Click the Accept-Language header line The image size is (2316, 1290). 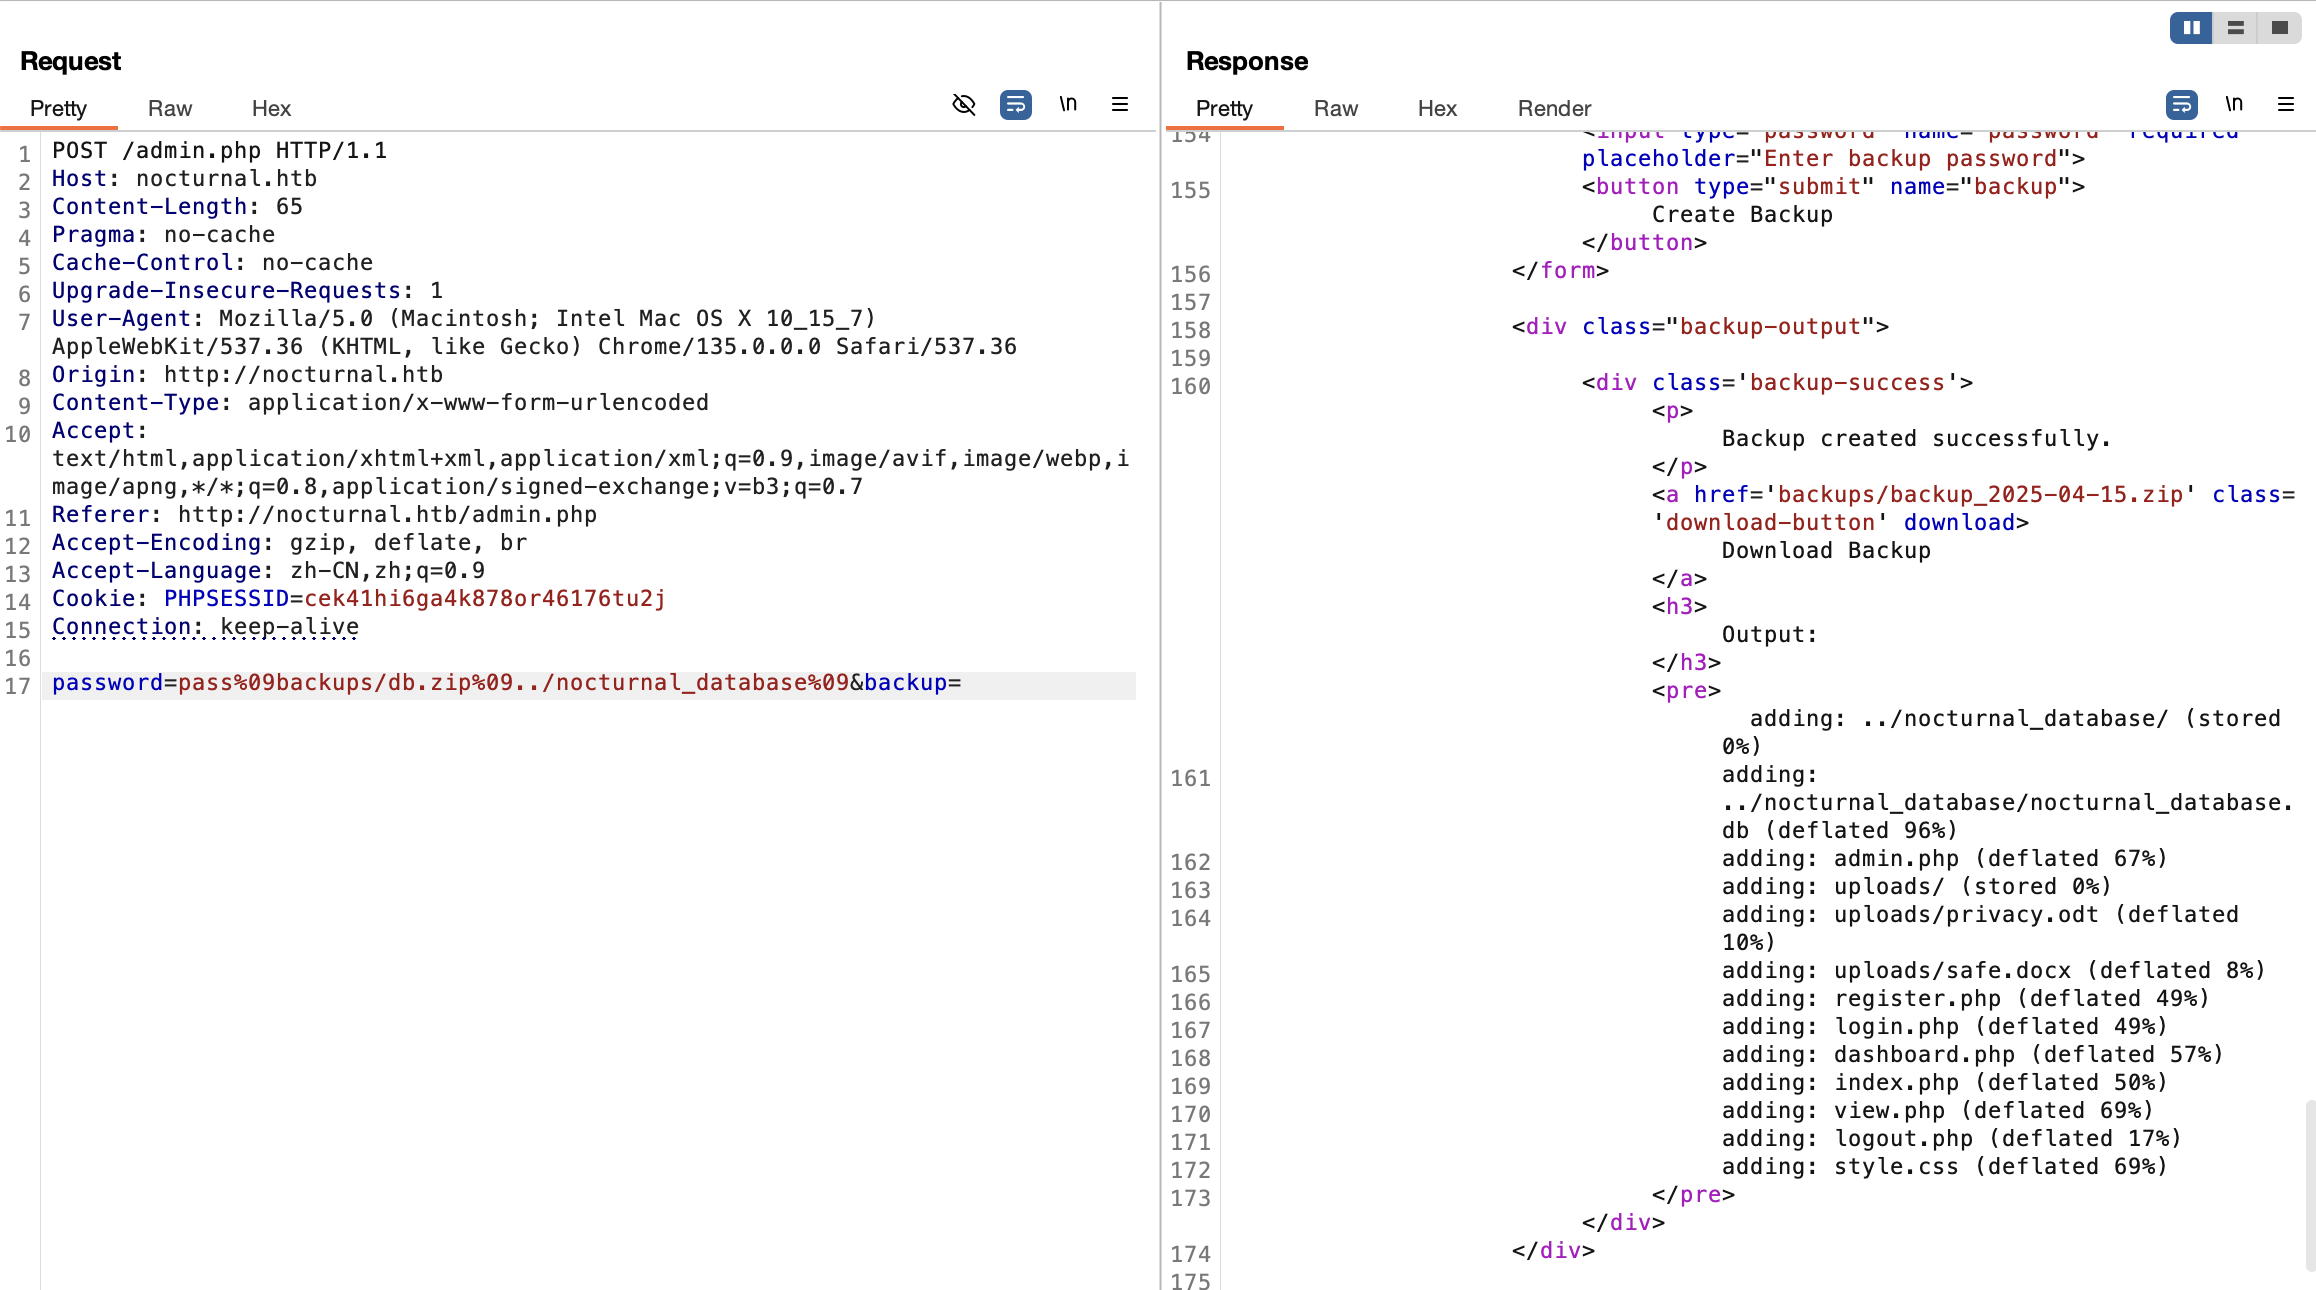268,571
